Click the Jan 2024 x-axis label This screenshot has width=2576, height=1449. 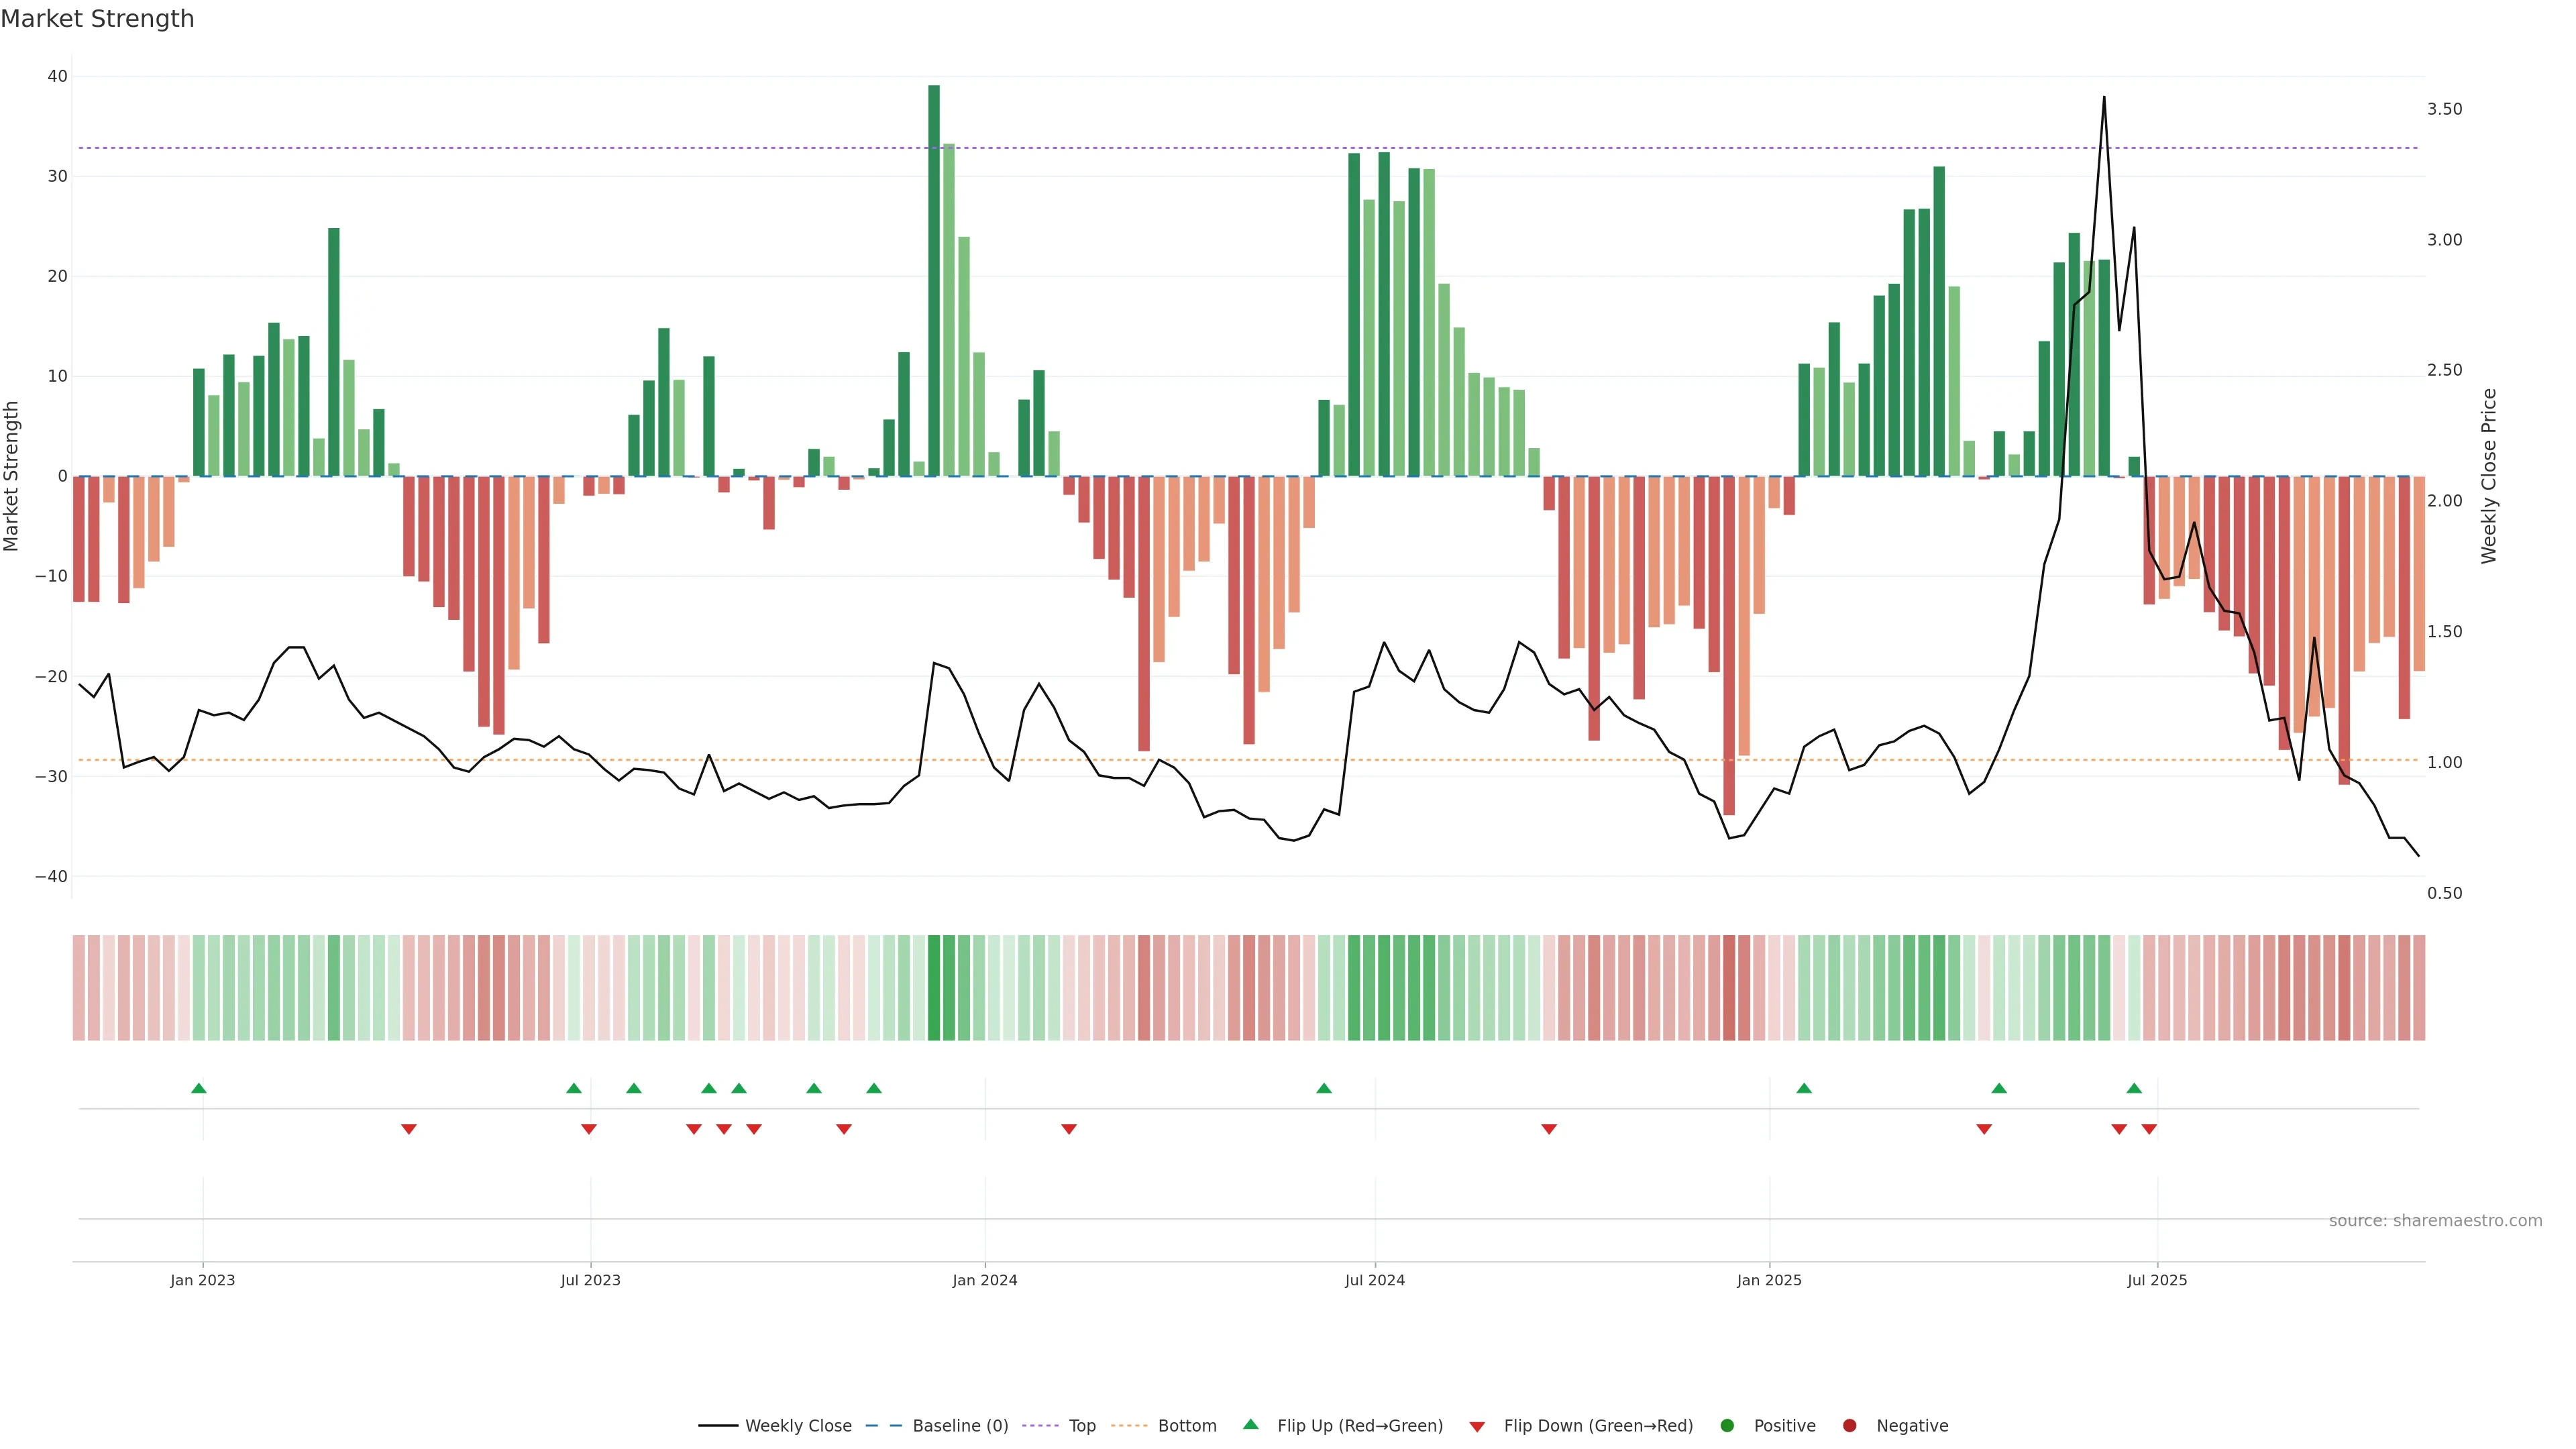984,1280
